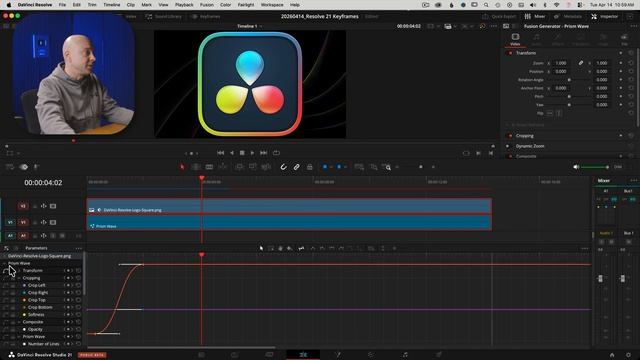Open keyframe Parameters panel options menu

pos(78,248)
